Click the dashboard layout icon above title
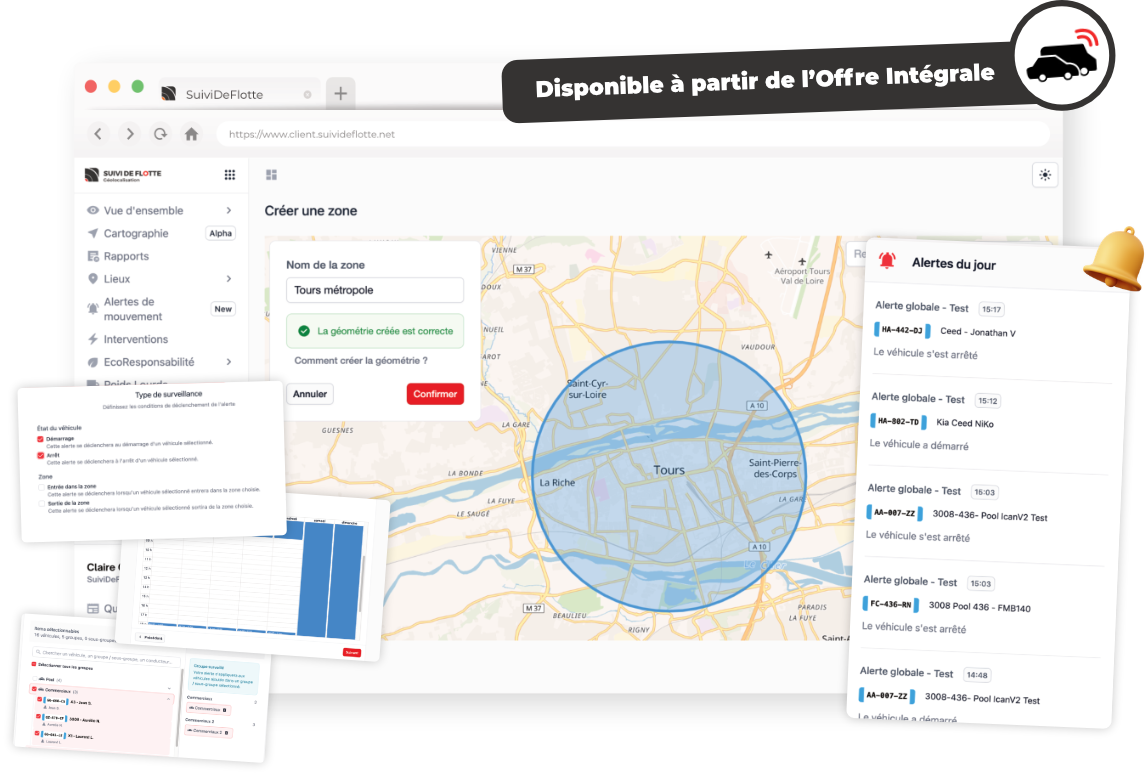 (272, 175)
